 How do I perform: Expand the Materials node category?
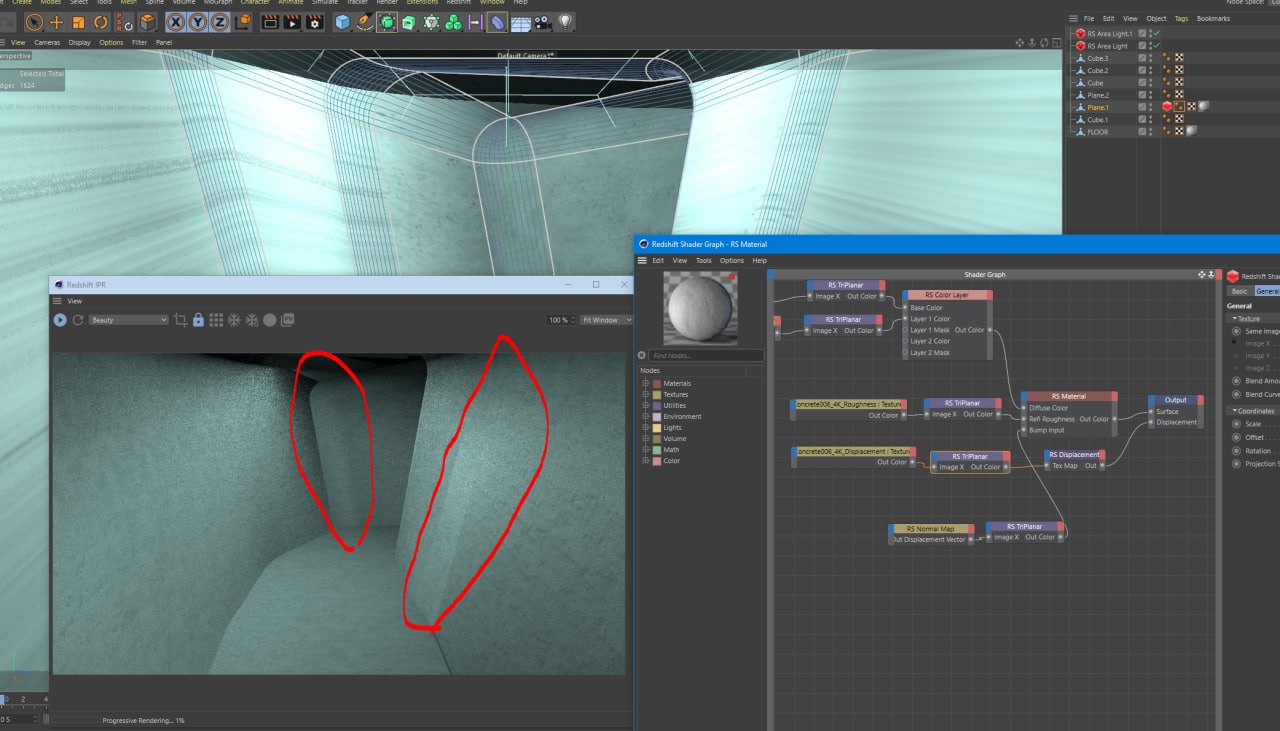tap(646, 383)
